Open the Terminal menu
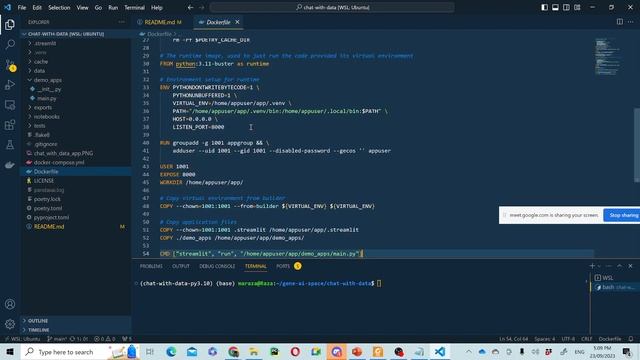Image resolution: width=640 pixels, height=360 pixels. (134, 7)
